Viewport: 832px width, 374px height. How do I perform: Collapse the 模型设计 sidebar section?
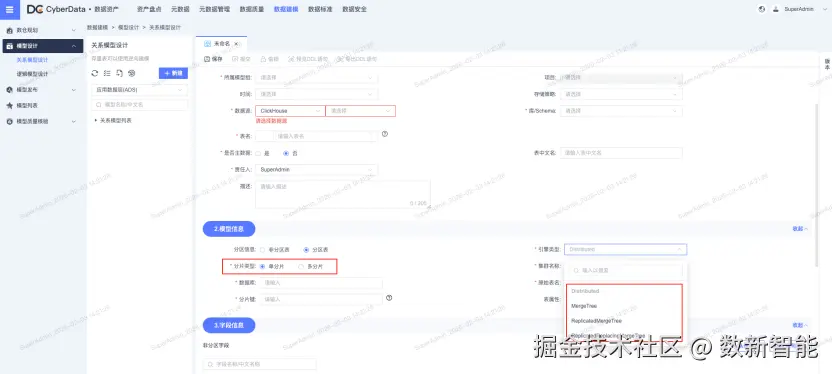coord(73,46)
